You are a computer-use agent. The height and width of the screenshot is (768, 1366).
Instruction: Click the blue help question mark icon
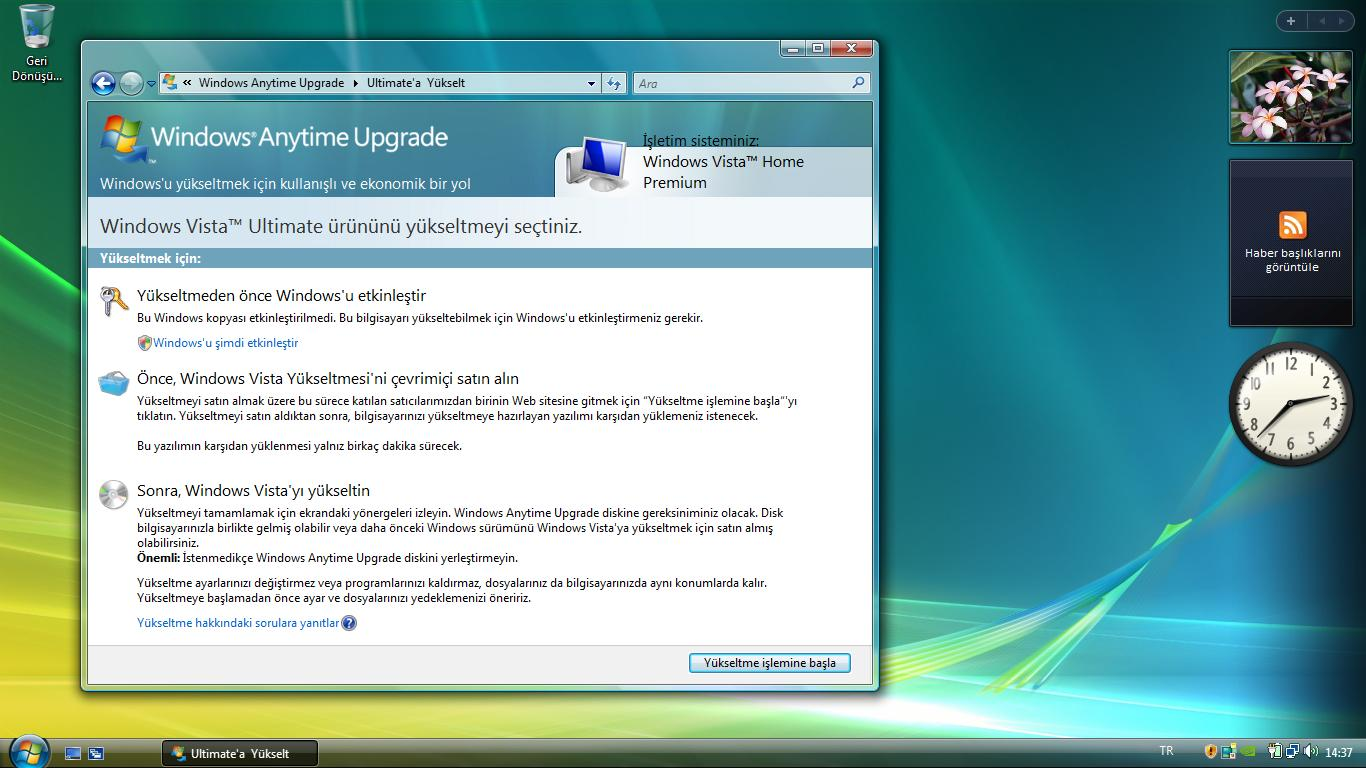point(349,623)
